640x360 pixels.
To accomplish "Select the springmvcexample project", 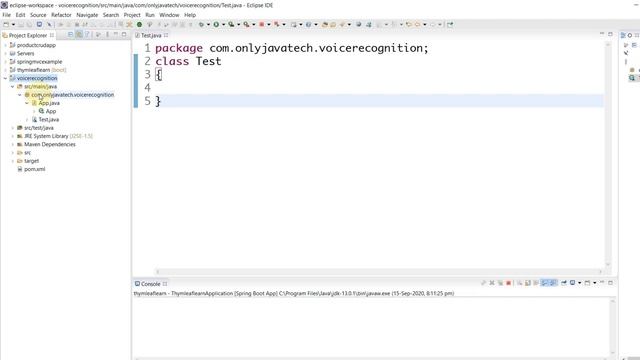I will [39, 62].
